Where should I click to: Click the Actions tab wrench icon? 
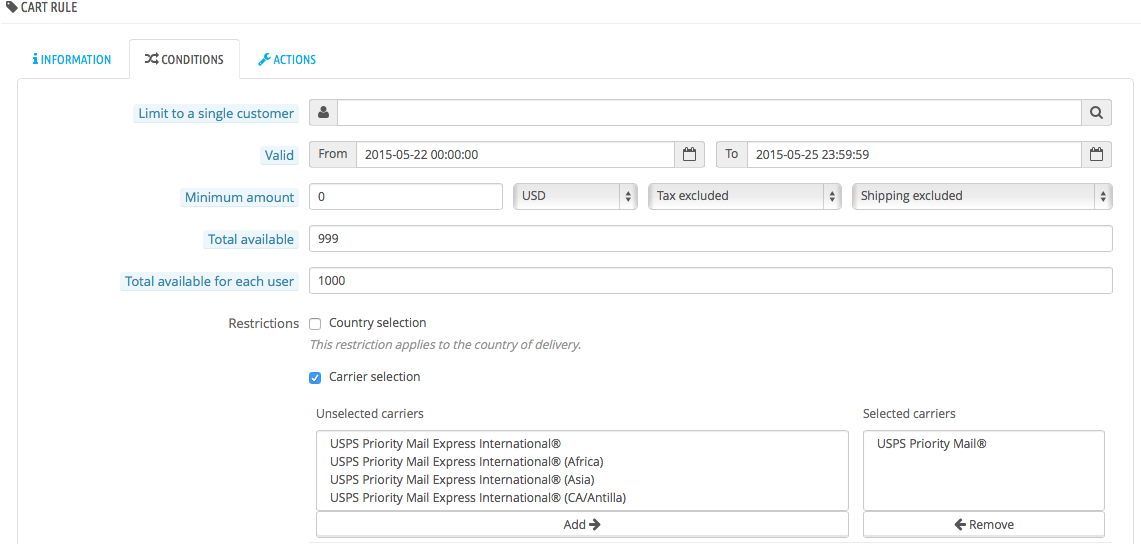tap(264, 60)
